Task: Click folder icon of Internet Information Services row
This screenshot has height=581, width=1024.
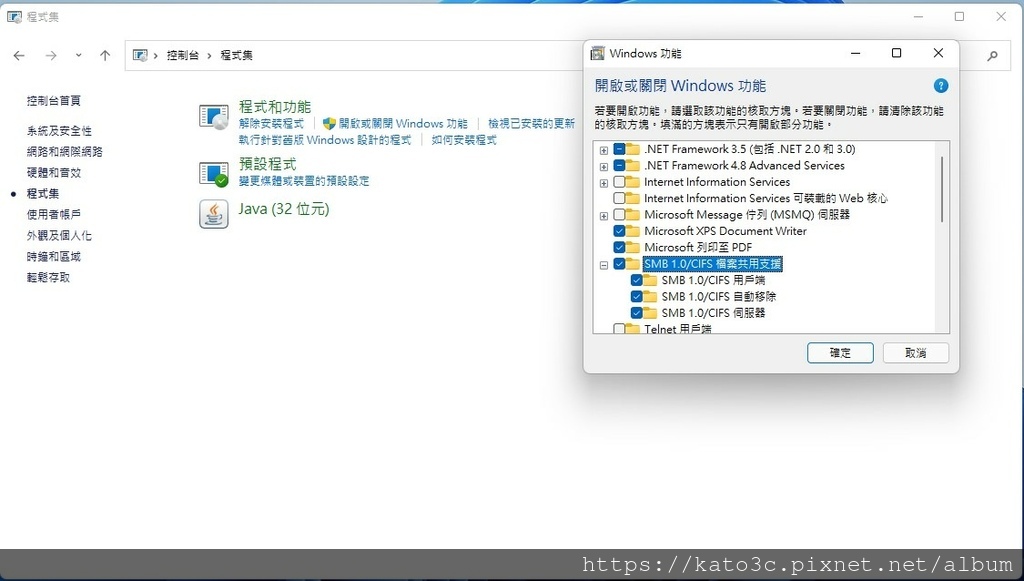Action: click(632, 182)
